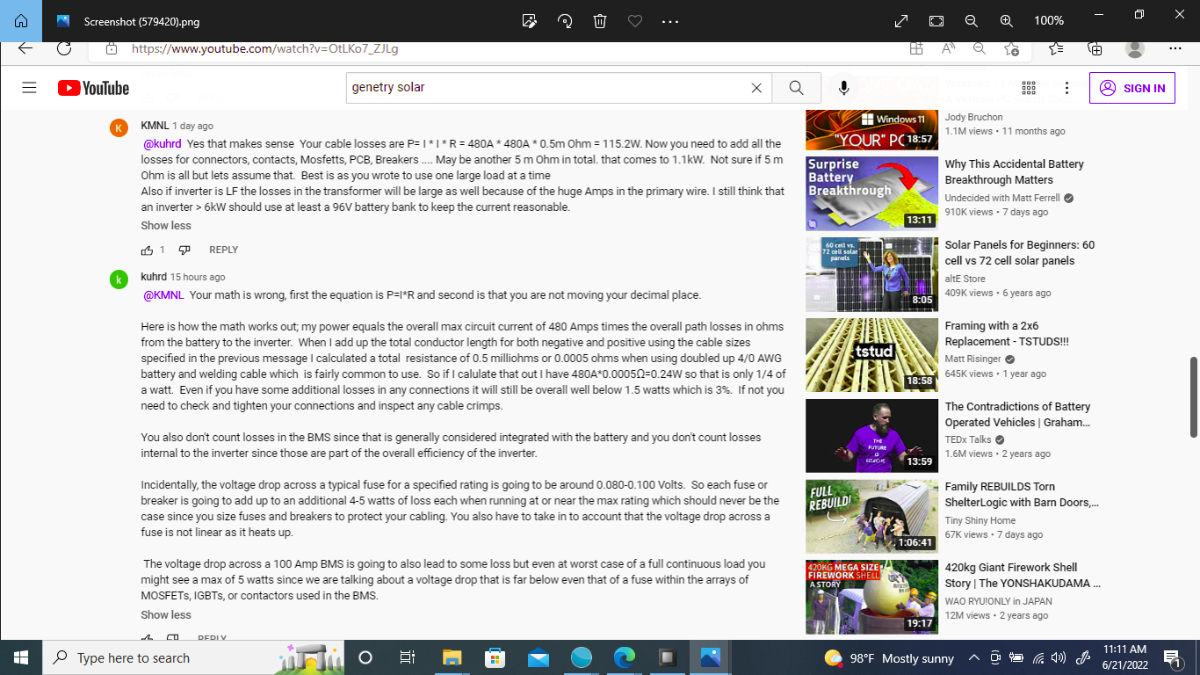Click the magnifier search button

coord(796,88)
